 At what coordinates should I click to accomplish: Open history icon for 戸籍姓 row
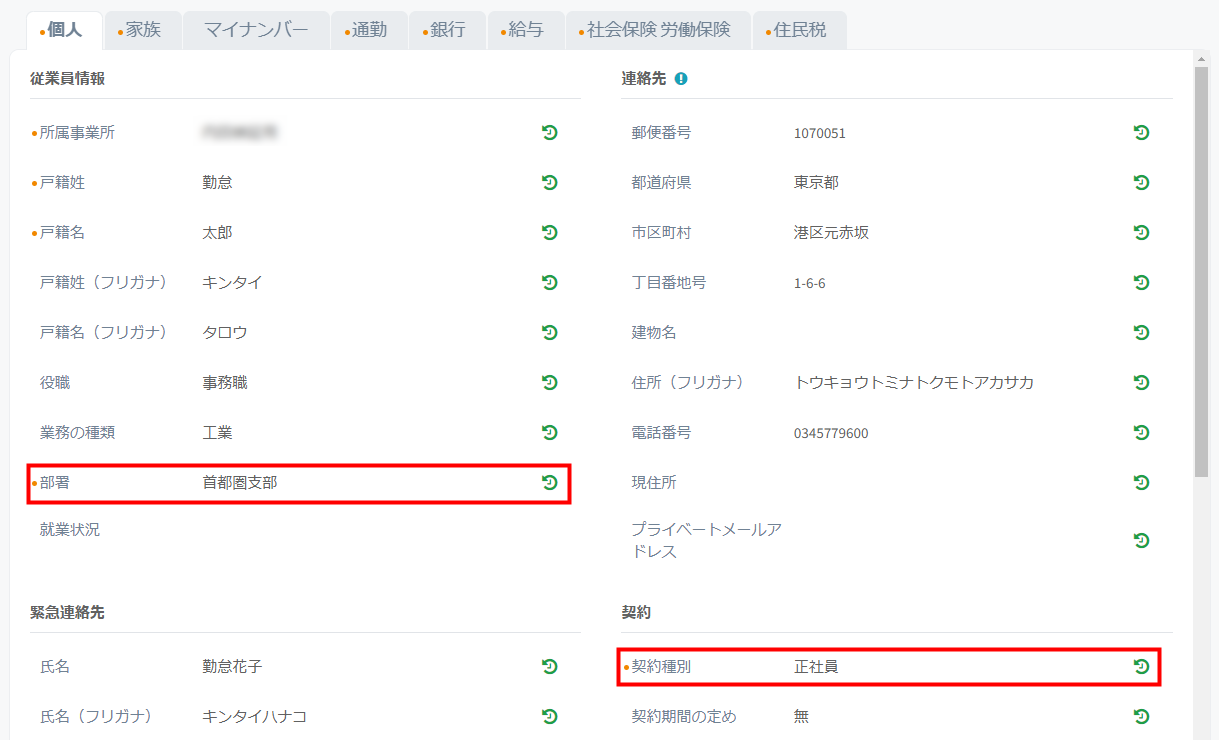(x=549, y=182)
